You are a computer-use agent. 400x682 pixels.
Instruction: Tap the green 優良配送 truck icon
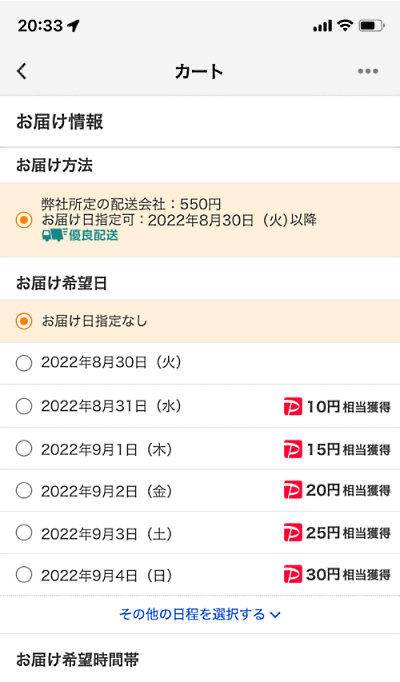55,235
